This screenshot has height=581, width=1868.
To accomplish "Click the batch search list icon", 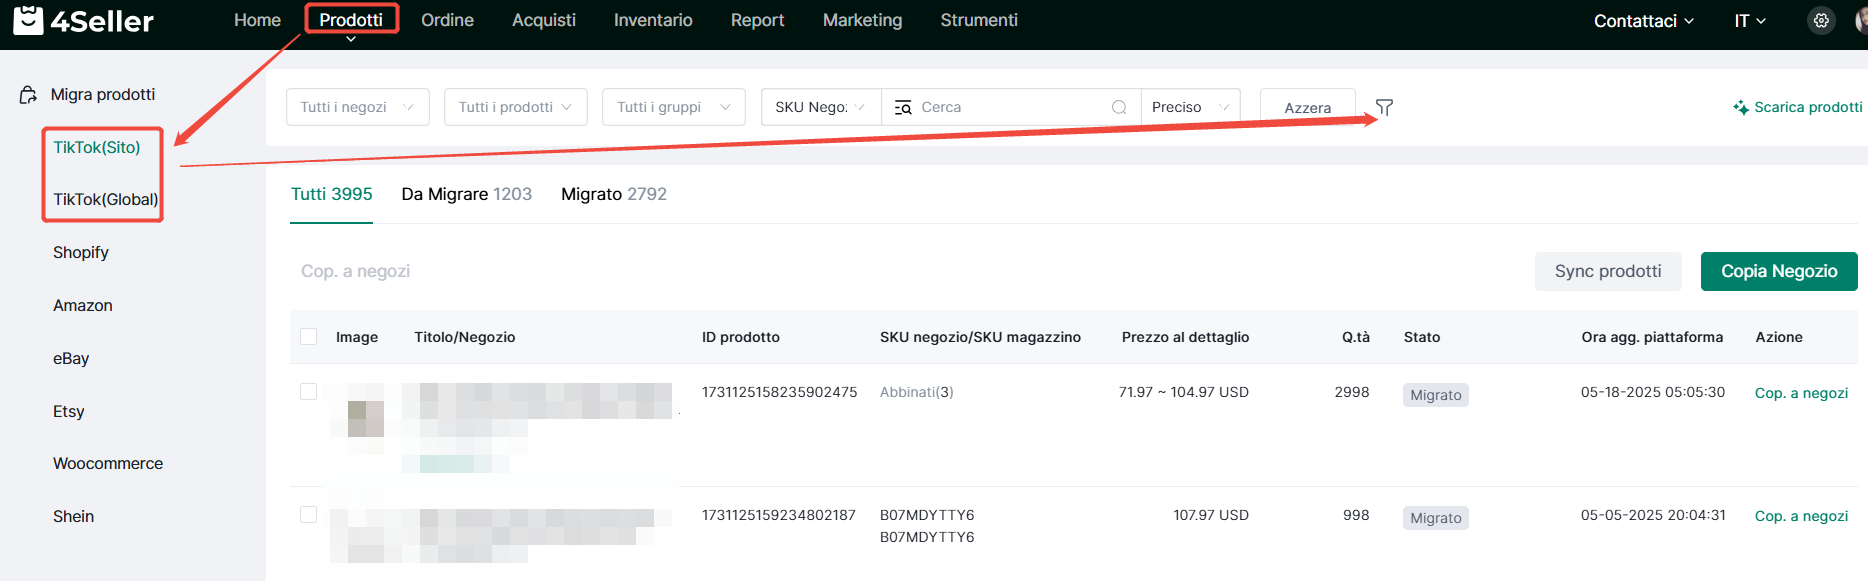I will pos(903,107).
